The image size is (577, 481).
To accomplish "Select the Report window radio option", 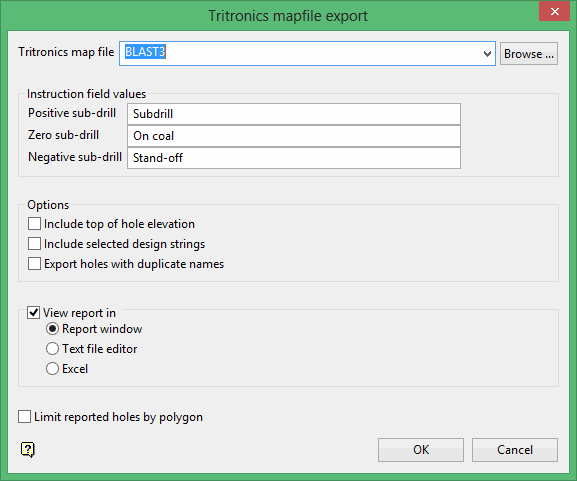I will click(x=52, y=329).
